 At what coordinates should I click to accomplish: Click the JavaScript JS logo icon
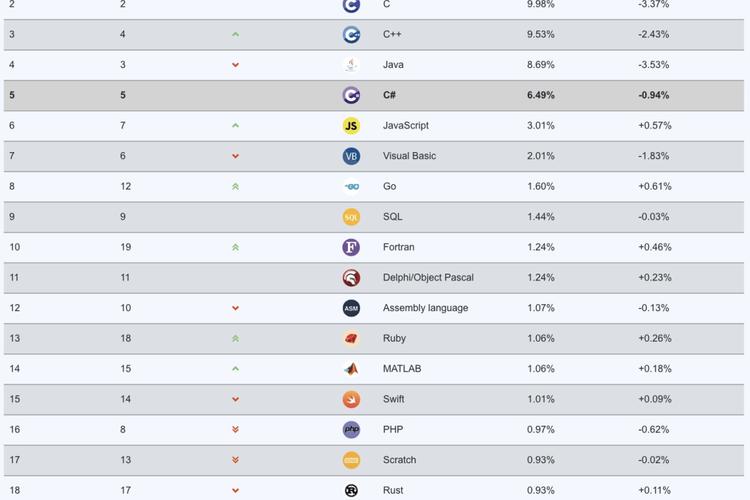pos(351,126)
